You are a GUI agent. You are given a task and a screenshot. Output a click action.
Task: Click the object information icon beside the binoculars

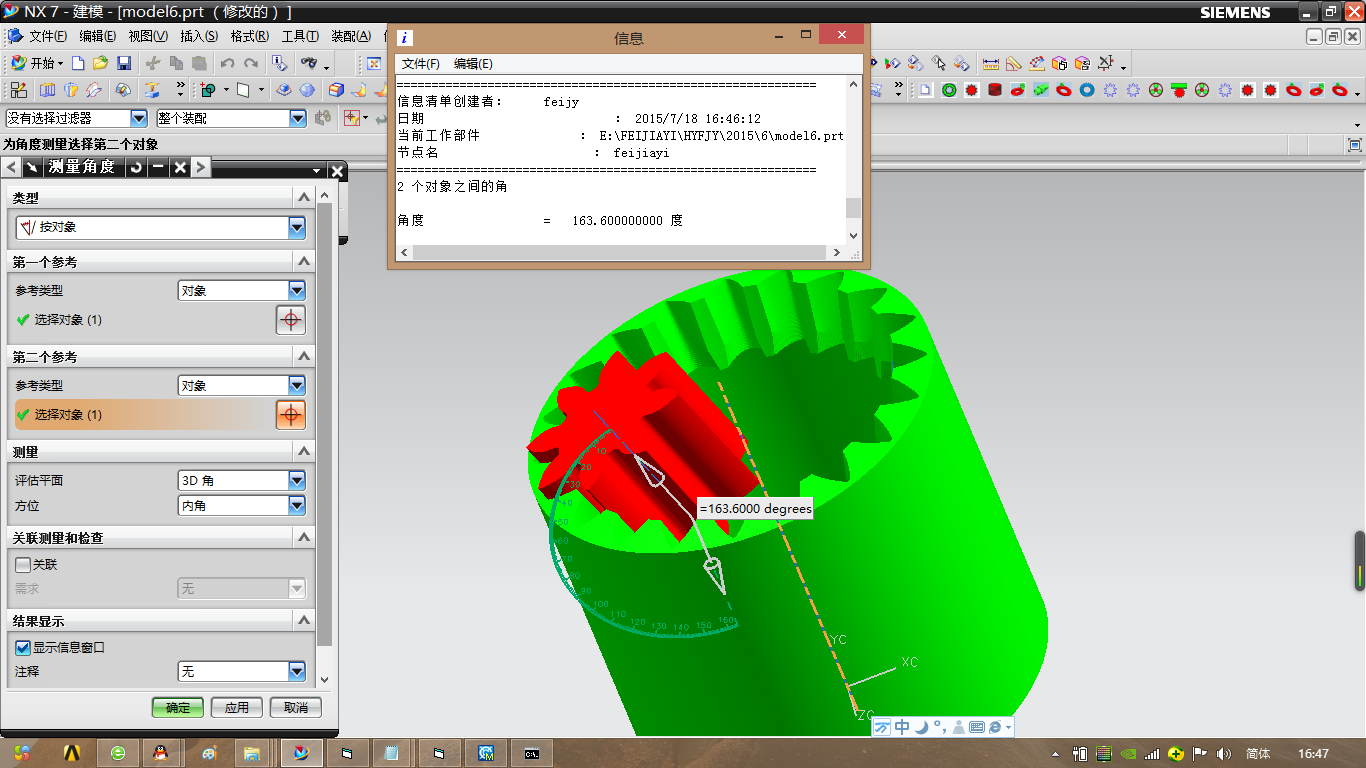pos(280,63)
